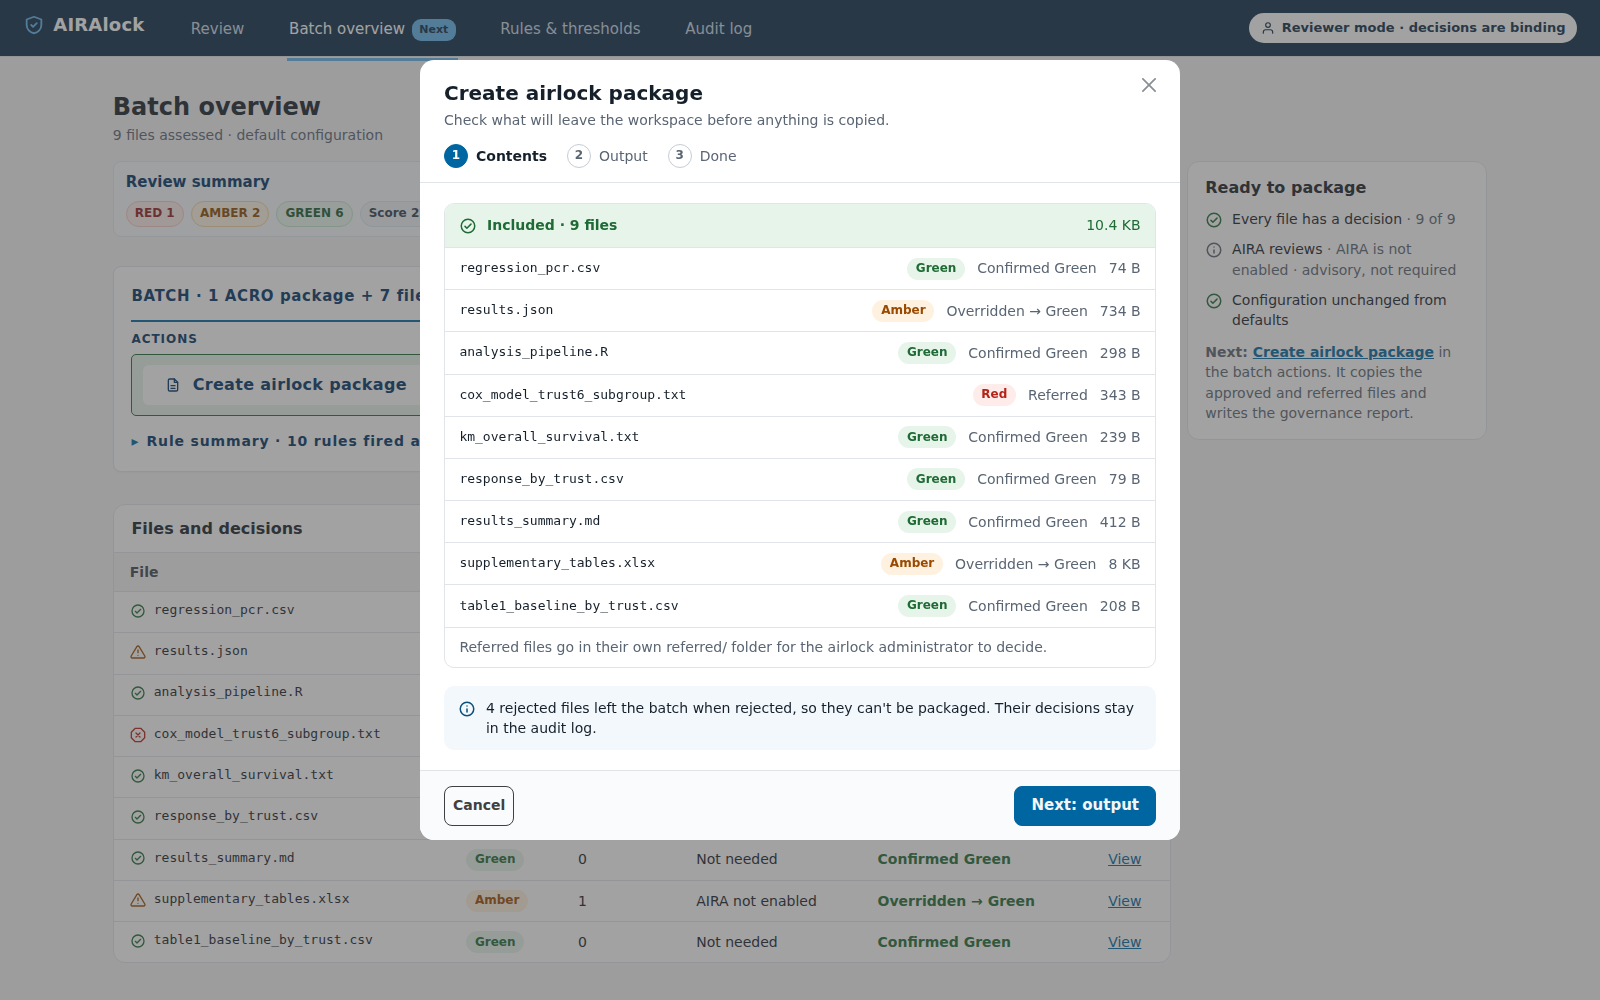The width and height of the screenshot is (1600, 1000).
Task: Open the Audit log tab
Action: click(718, 29)
